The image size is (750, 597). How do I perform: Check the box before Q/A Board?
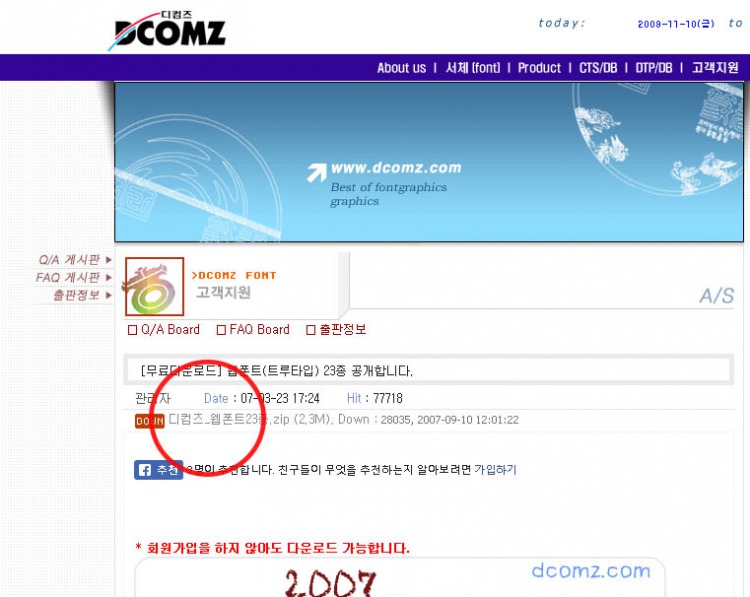pos(132,330)
